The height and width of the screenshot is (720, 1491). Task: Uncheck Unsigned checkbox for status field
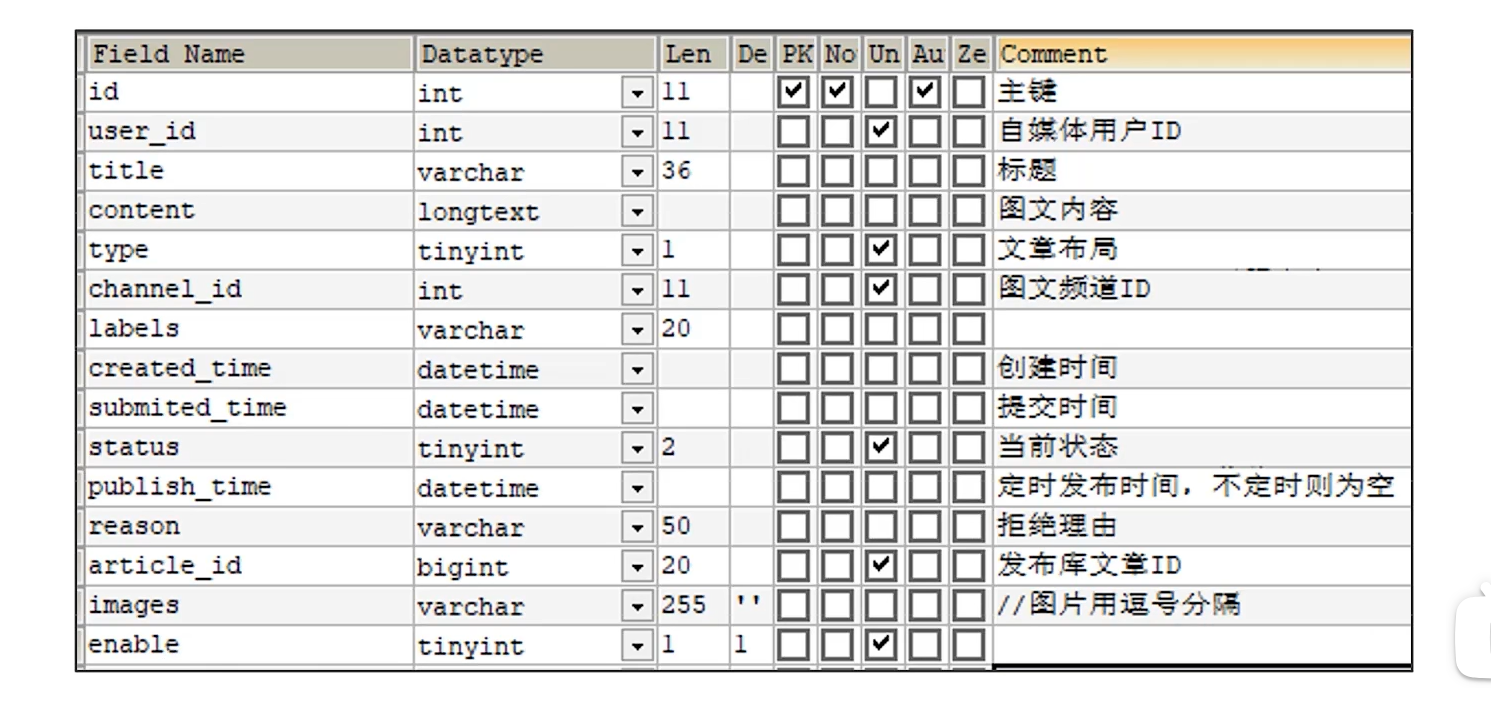click(x=881, y=447)
